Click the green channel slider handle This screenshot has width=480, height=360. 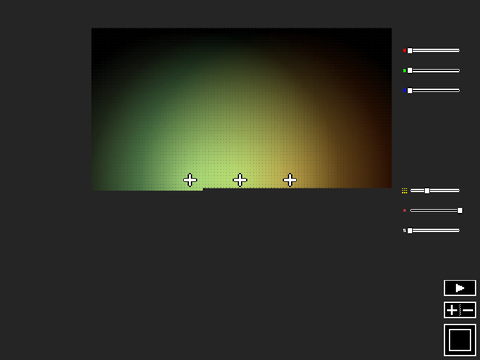[x=410, y=71]
